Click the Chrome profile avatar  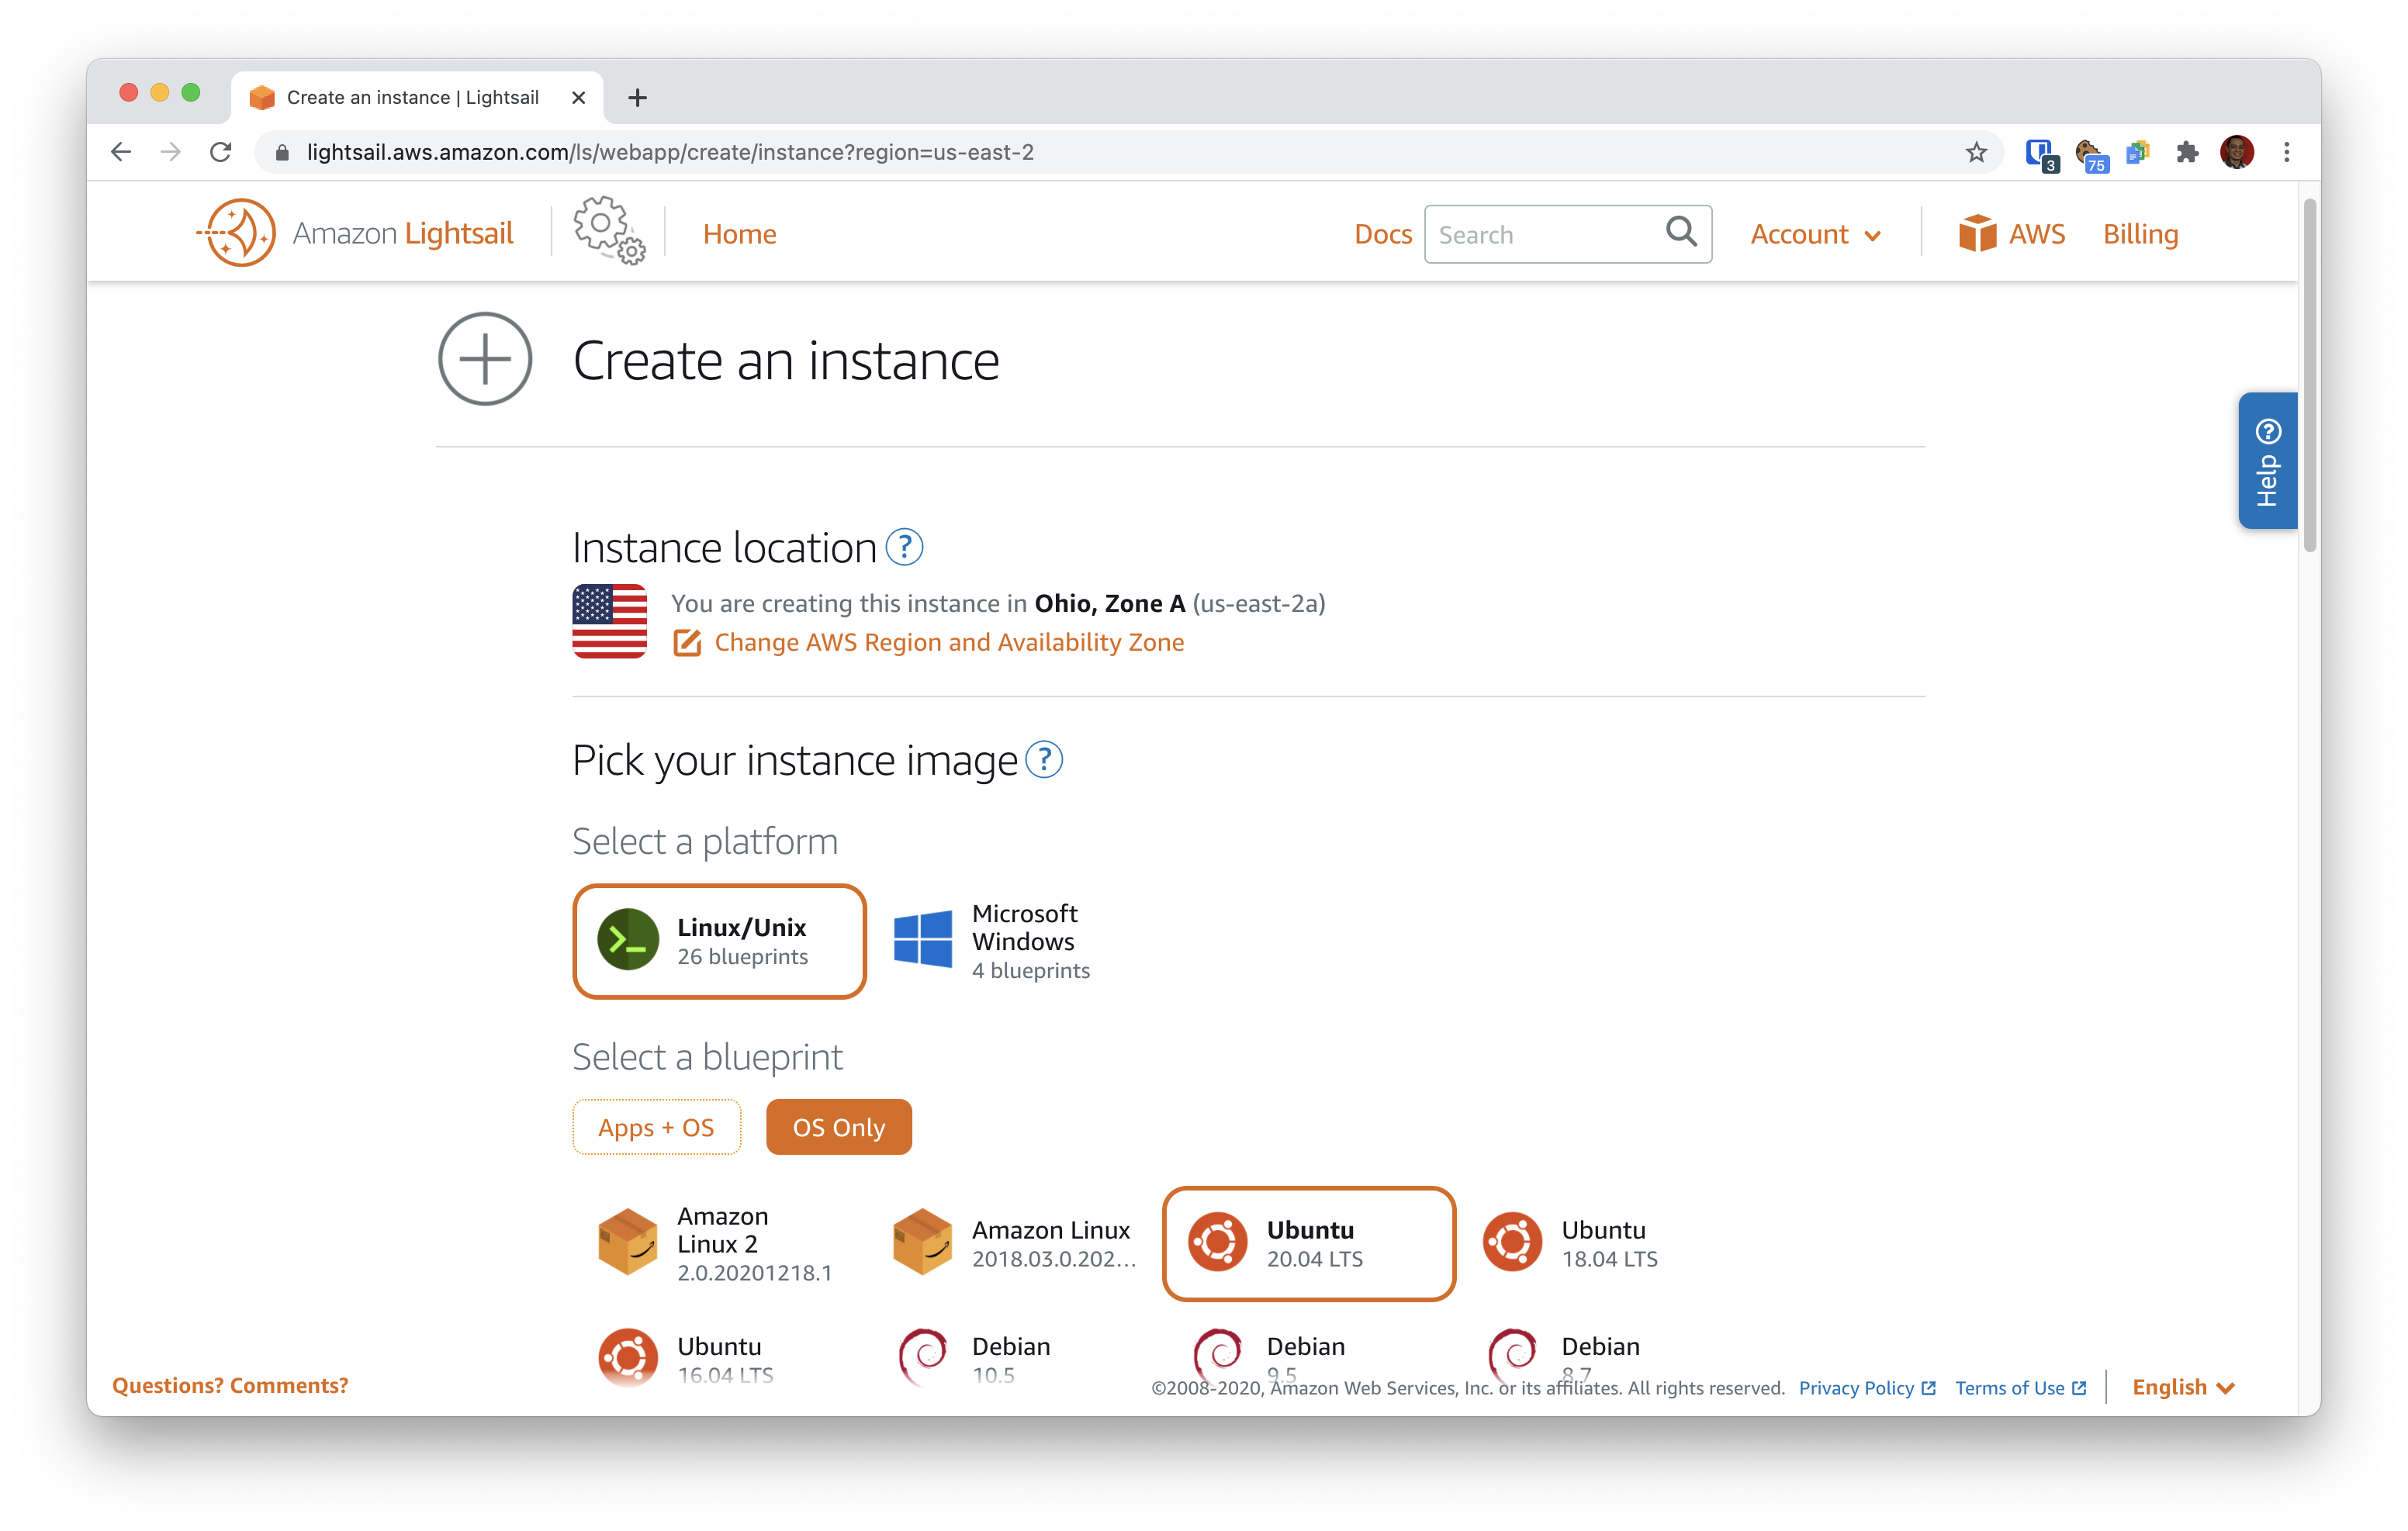point(2237,152)
